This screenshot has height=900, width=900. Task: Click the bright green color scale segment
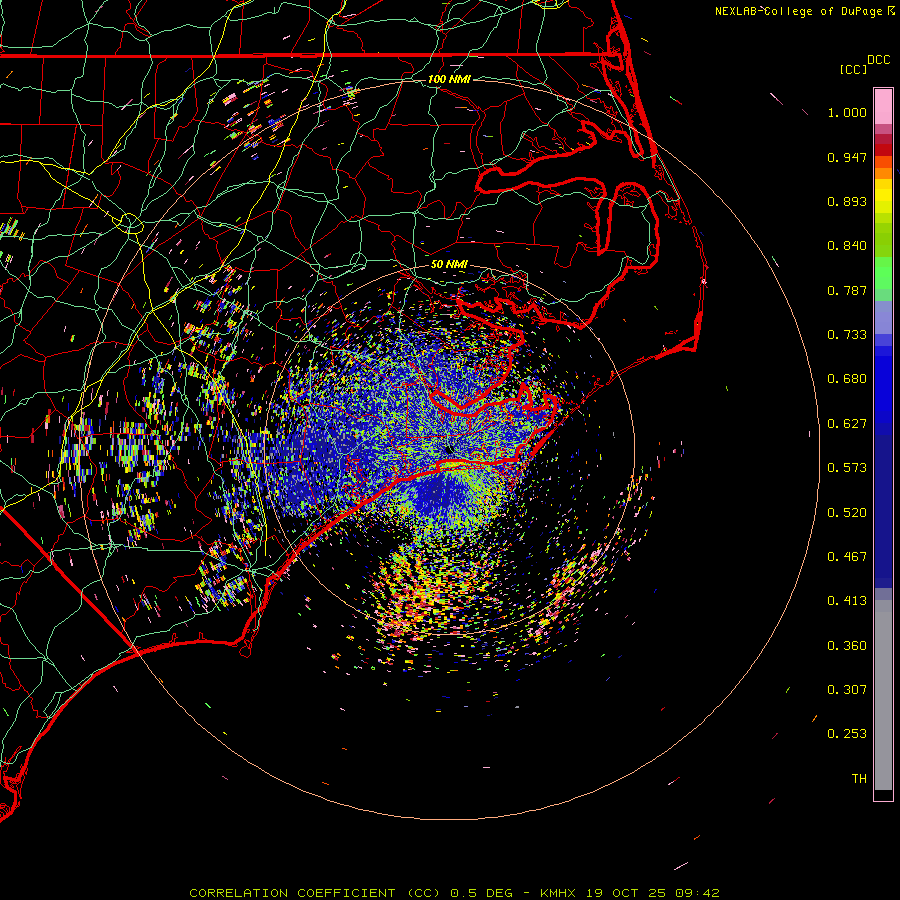coord(883,273)
